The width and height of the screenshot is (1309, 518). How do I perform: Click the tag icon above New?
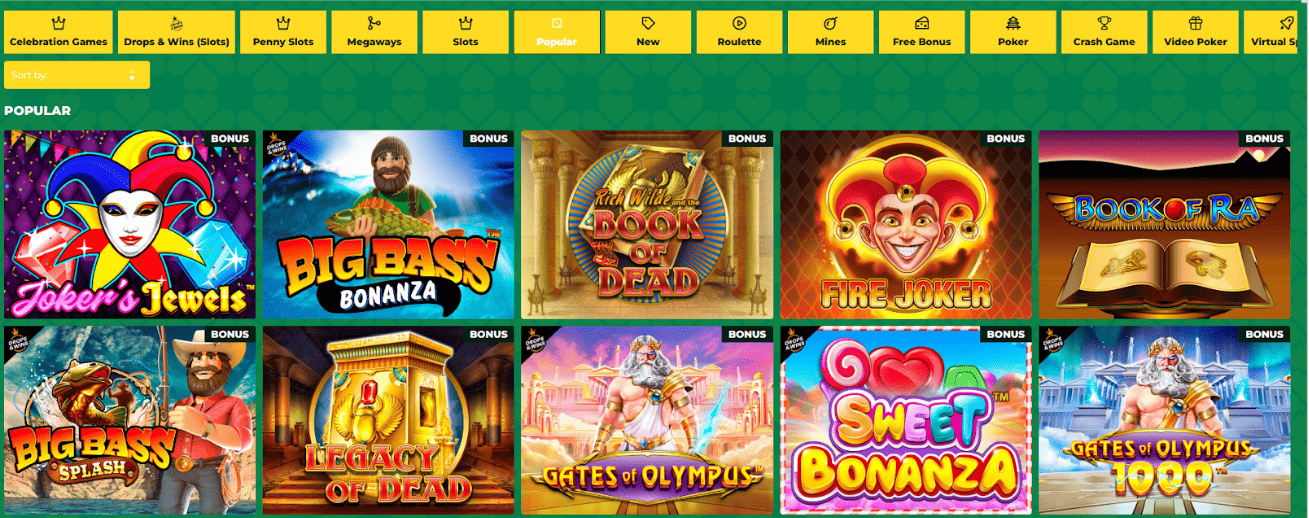point(648,23)
